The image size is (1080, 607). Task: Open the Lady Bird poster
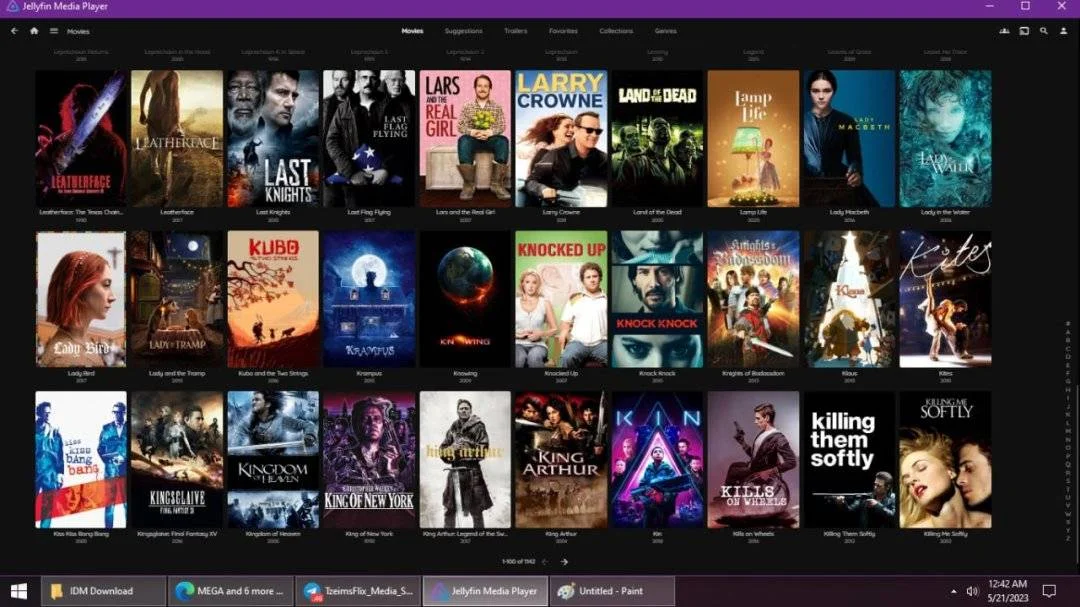click(x=81, y=299)
